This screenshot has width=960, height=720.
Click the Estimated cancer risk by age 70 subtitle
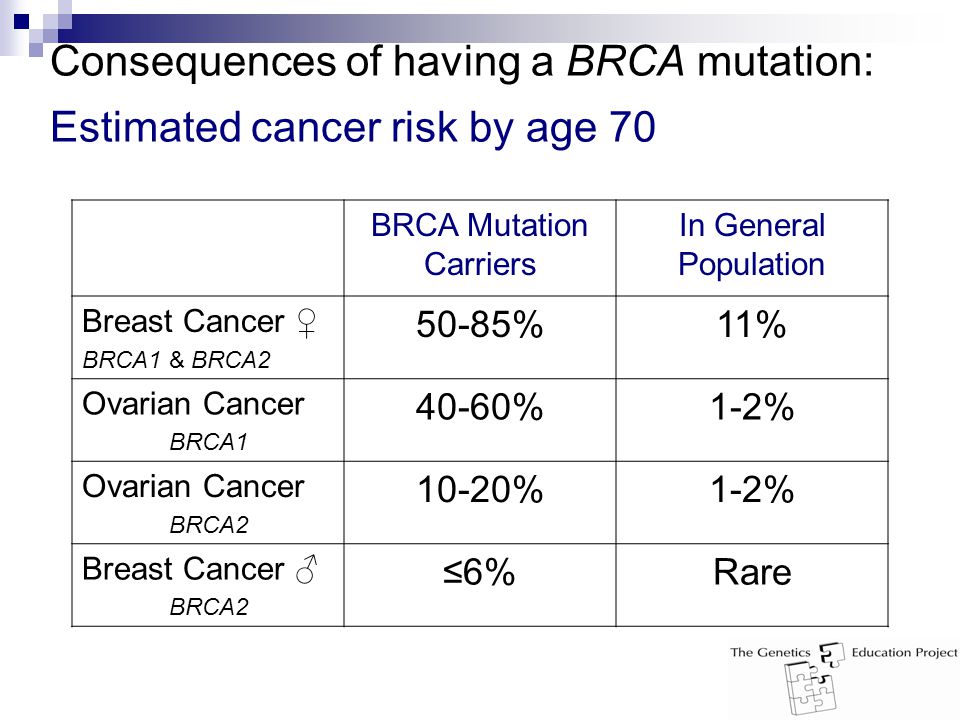click(353, 128)
